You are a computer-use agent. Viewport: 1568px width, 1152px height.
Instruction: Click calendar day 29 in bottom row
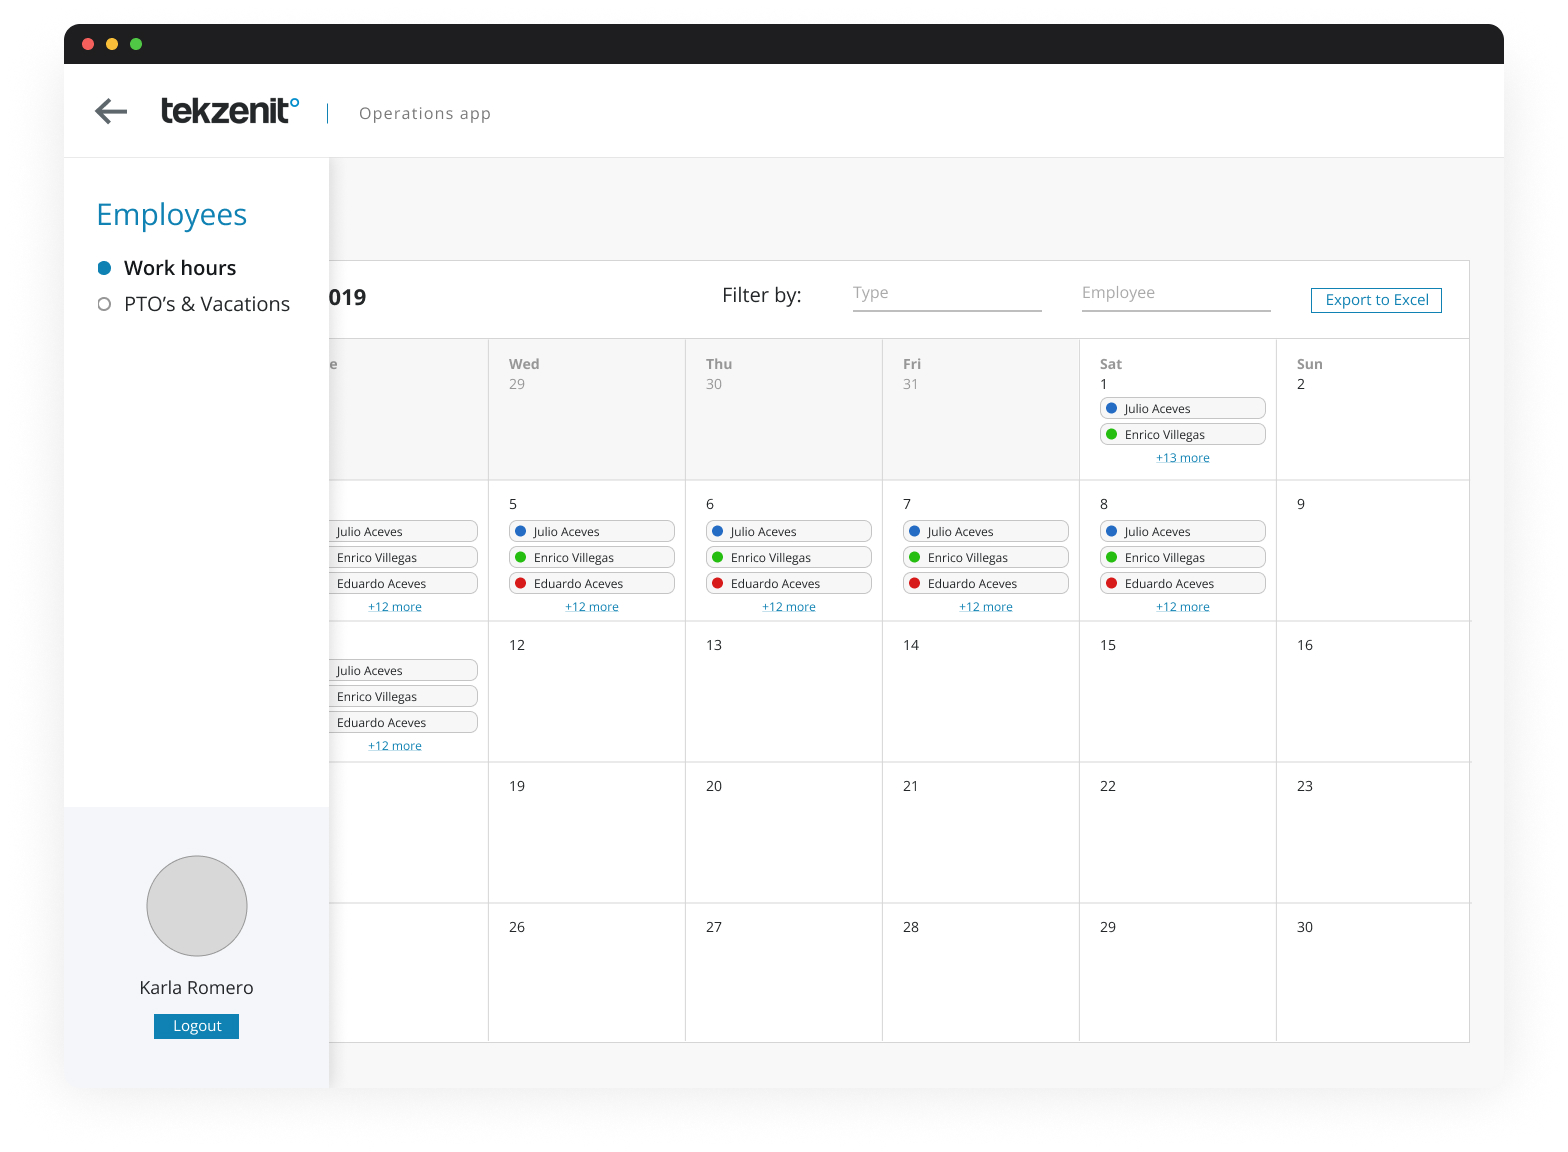click(1178, 973)
